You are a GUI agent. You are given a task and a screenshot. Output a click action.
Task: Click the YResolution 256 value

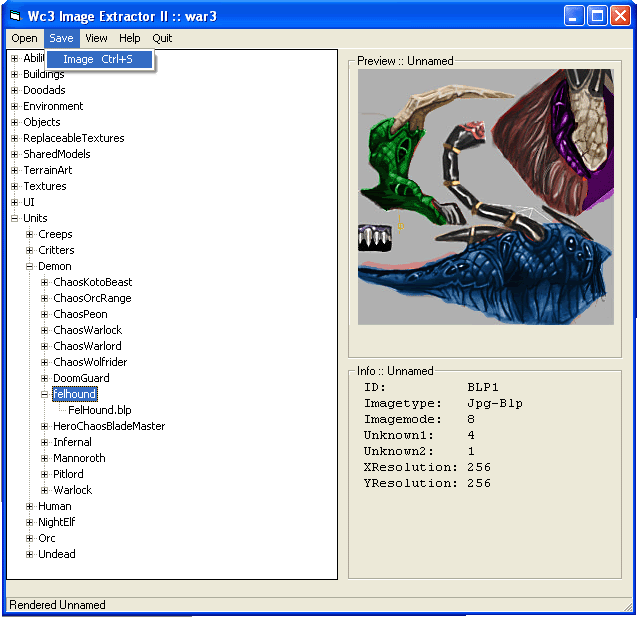(x=478, y=483)
